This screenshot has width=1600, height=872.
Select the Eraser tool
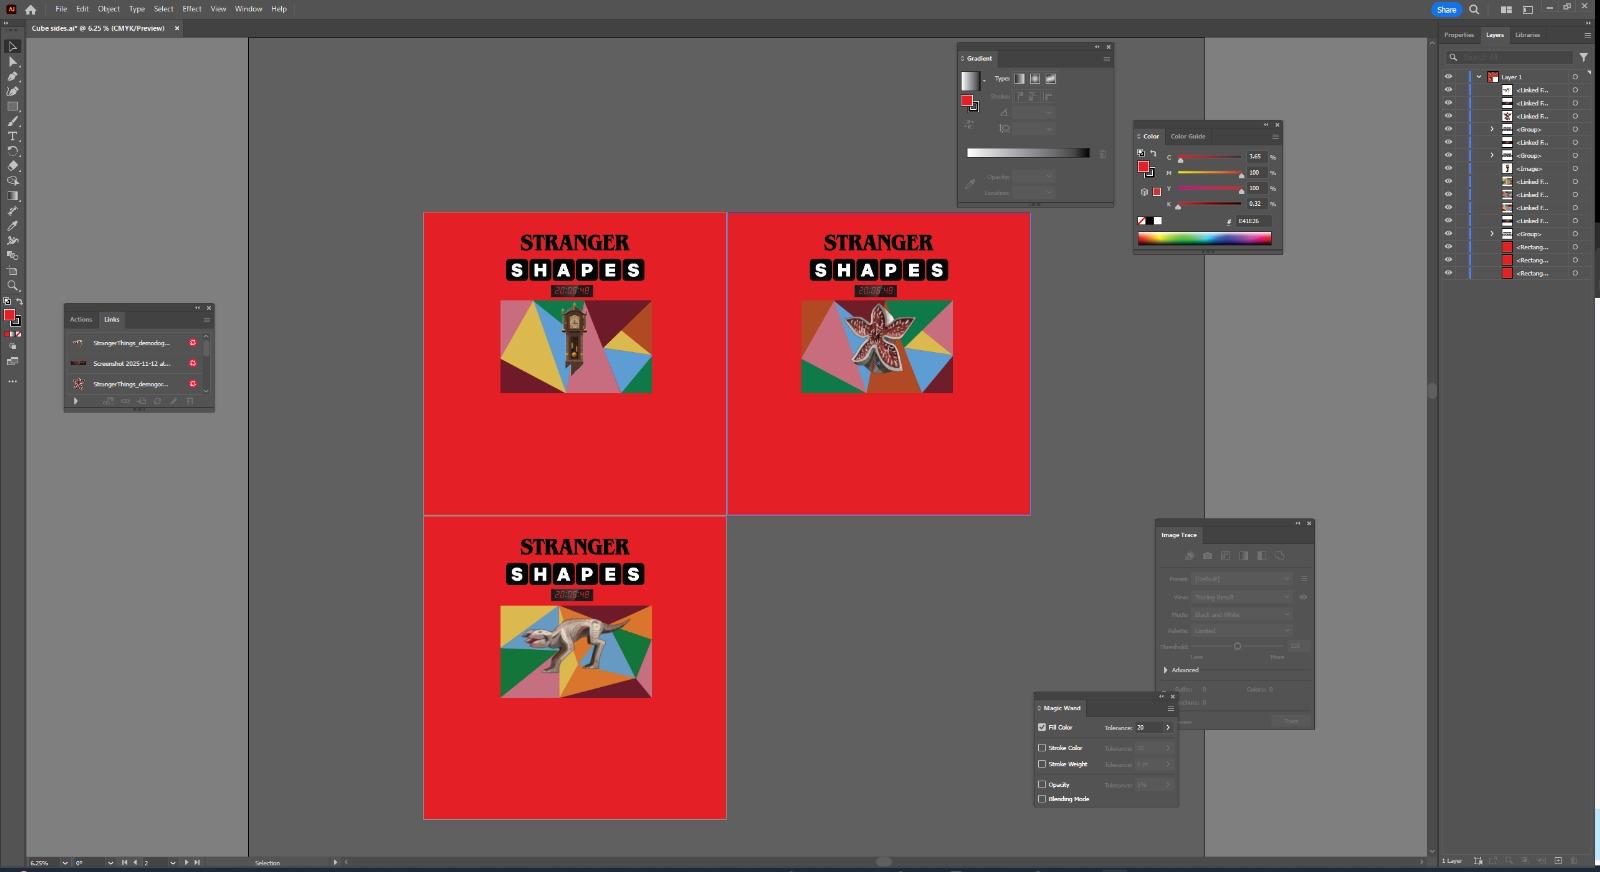pos(13,166)
